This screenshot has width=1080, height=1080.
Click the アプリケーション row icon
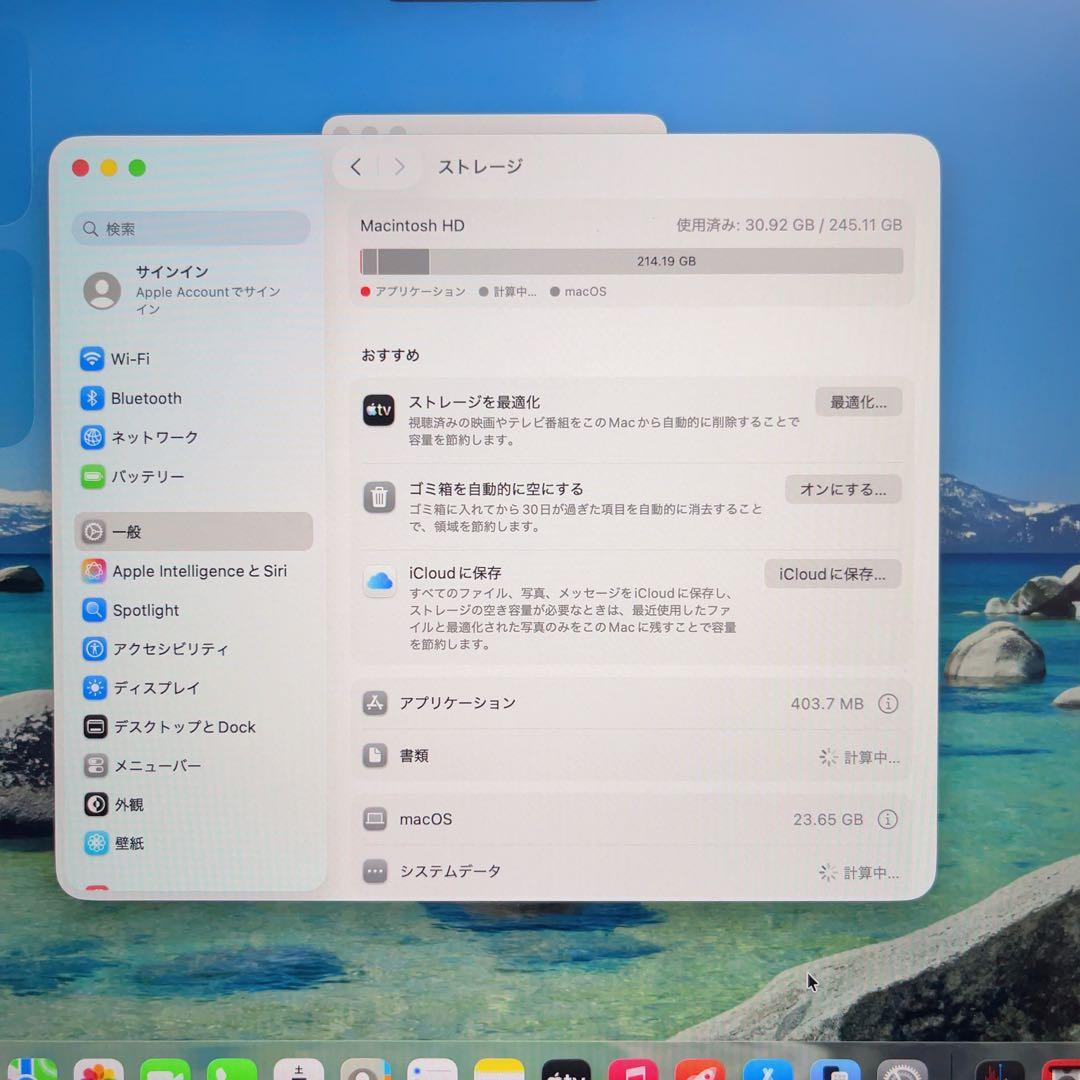coord(375,703)
